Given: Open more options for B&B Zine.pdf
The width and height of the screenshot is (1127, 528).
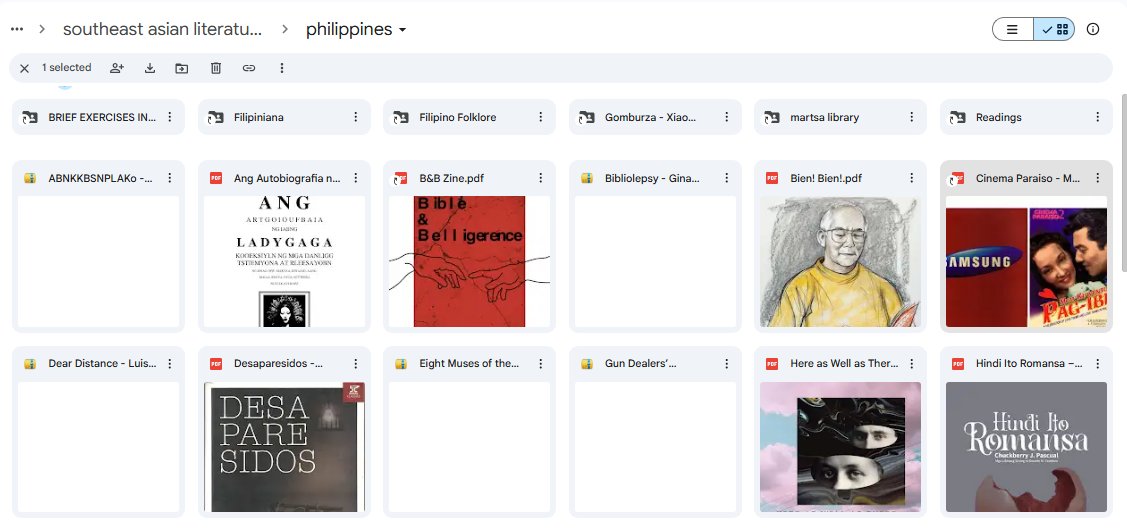Looking at the screenshot, I should tap(540, 178).
